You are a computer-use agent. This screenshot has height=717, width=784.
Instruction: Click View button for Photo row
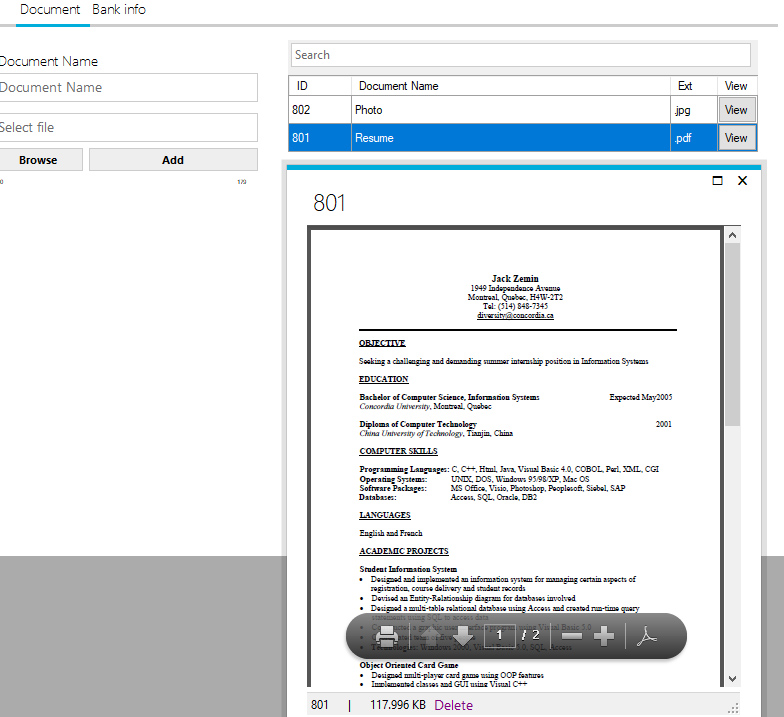[736, 110]
